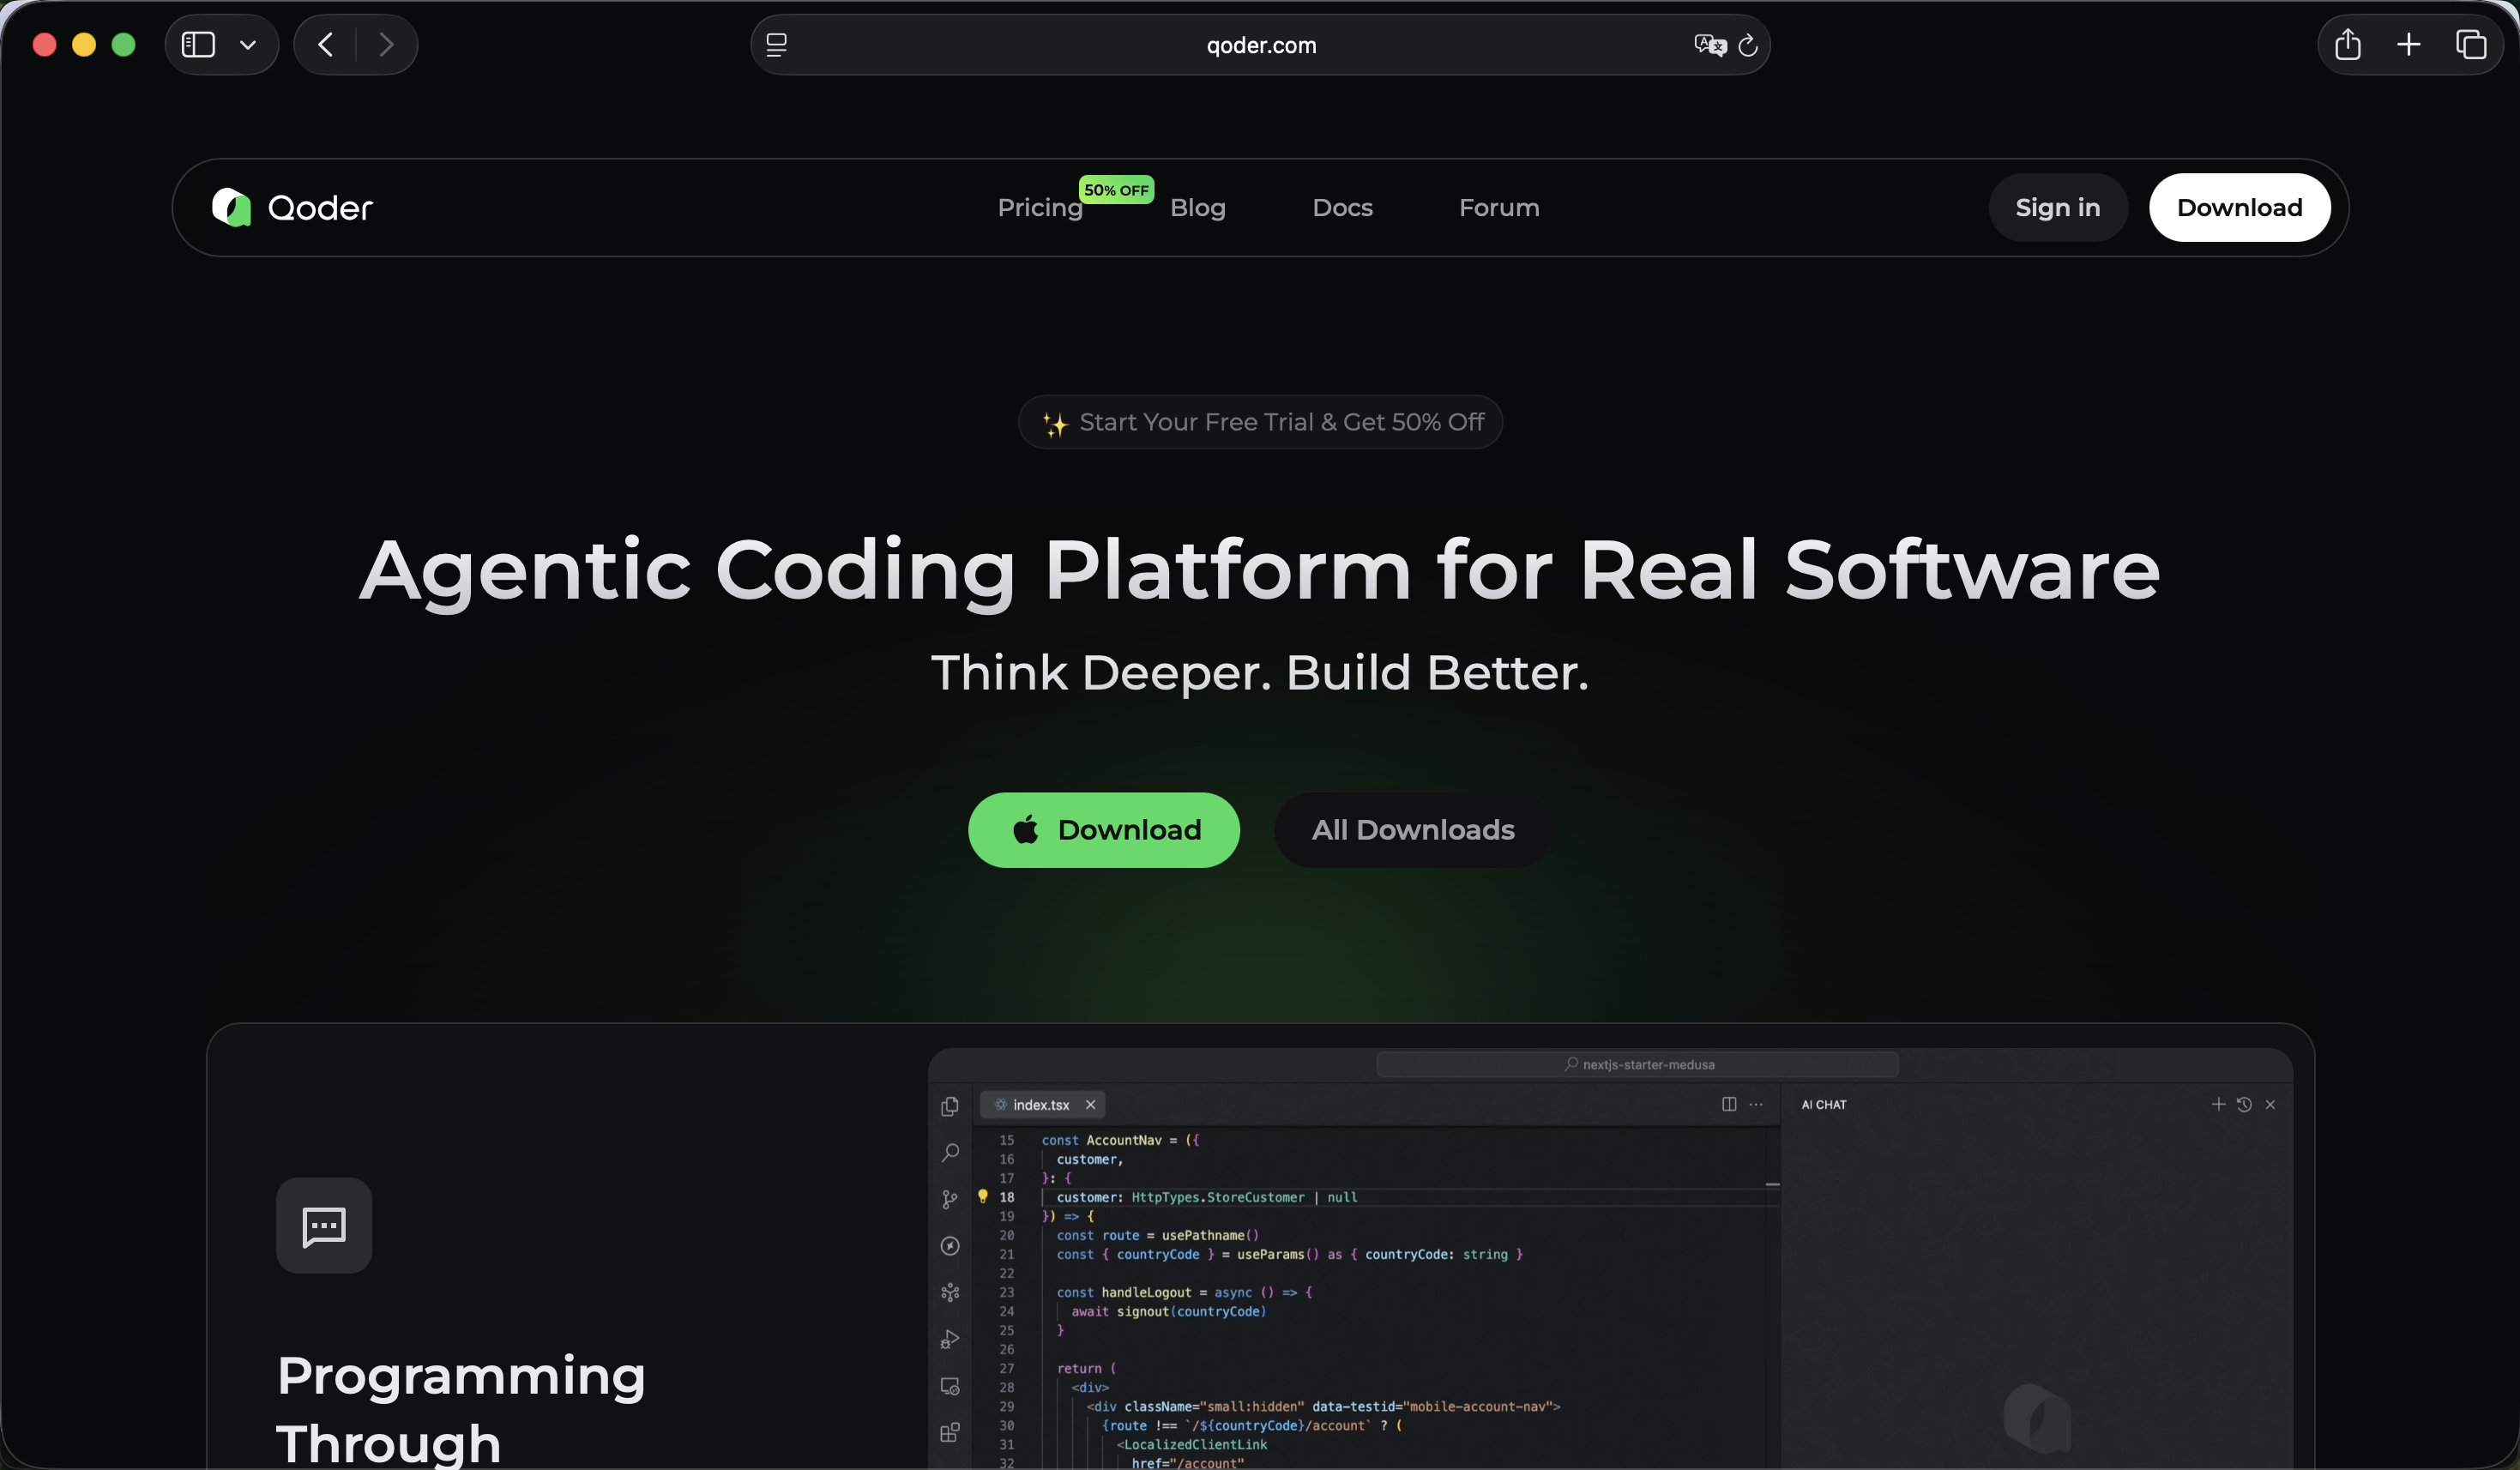Viewport: 2520px width, 1470px height.
Task: Click the Qoder logo icon
Action: [x=232, y=207]
